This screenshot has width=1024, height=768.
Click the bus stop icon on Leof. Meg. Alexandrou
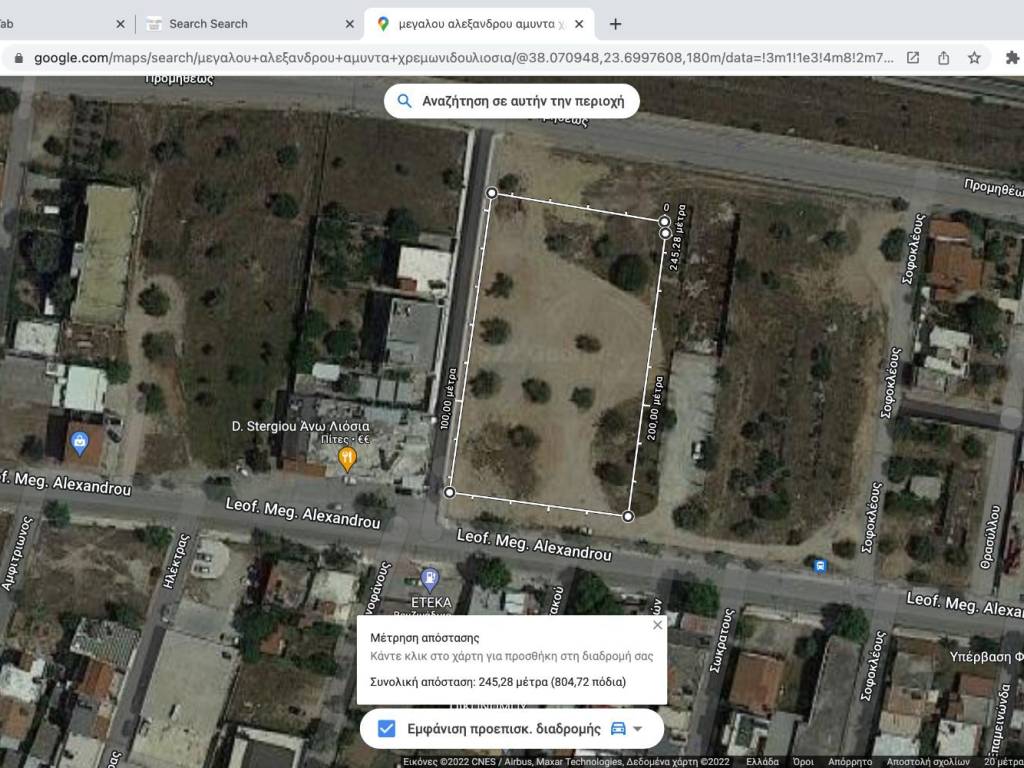pyautogui.click(x=820, y=565)
